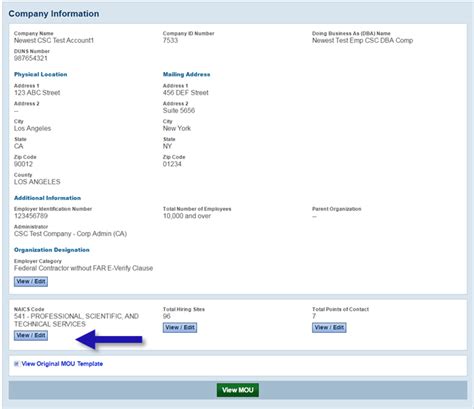Click the Organization Designation section heading
474x409 pixels.
pos(52,250)
